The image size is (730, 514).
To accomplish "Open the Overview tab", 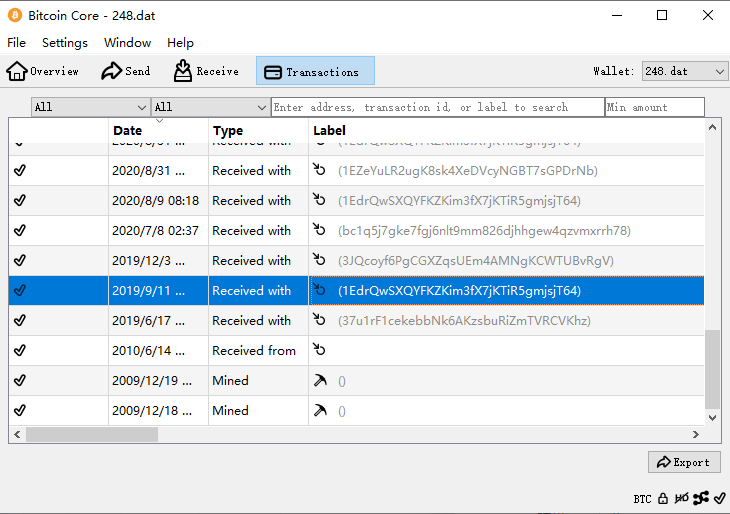I will click(43, 71).
